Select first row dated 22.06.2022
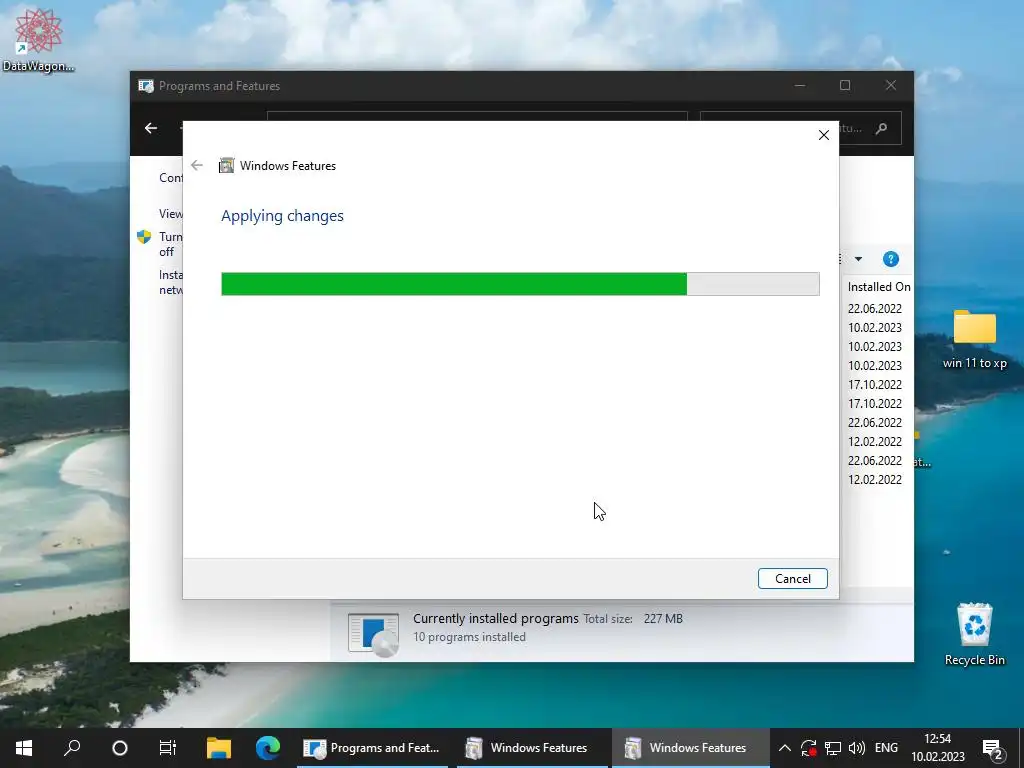 pyautogui.click(x=874, y=309)
